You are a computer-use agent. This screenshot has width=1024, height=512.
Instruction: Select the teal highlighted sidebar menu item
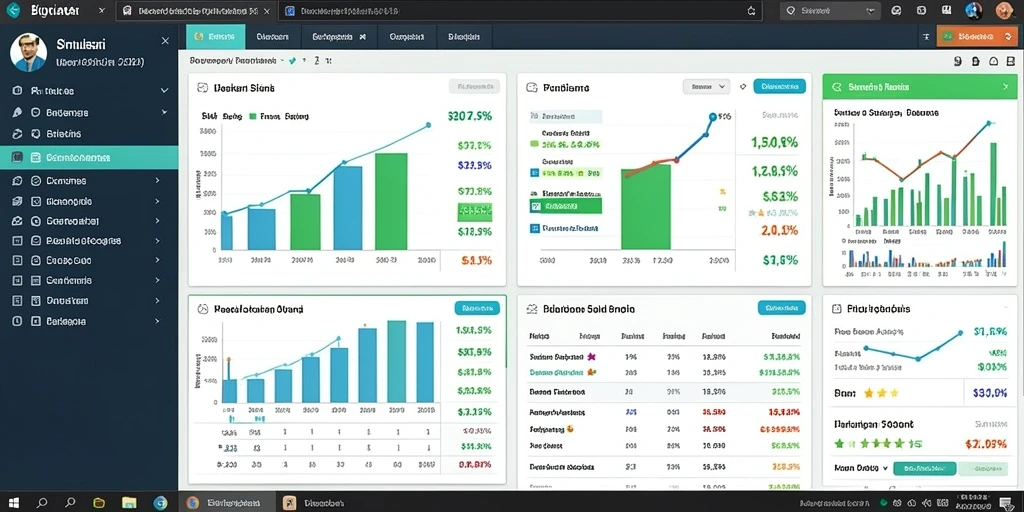[x=89, y=157]
